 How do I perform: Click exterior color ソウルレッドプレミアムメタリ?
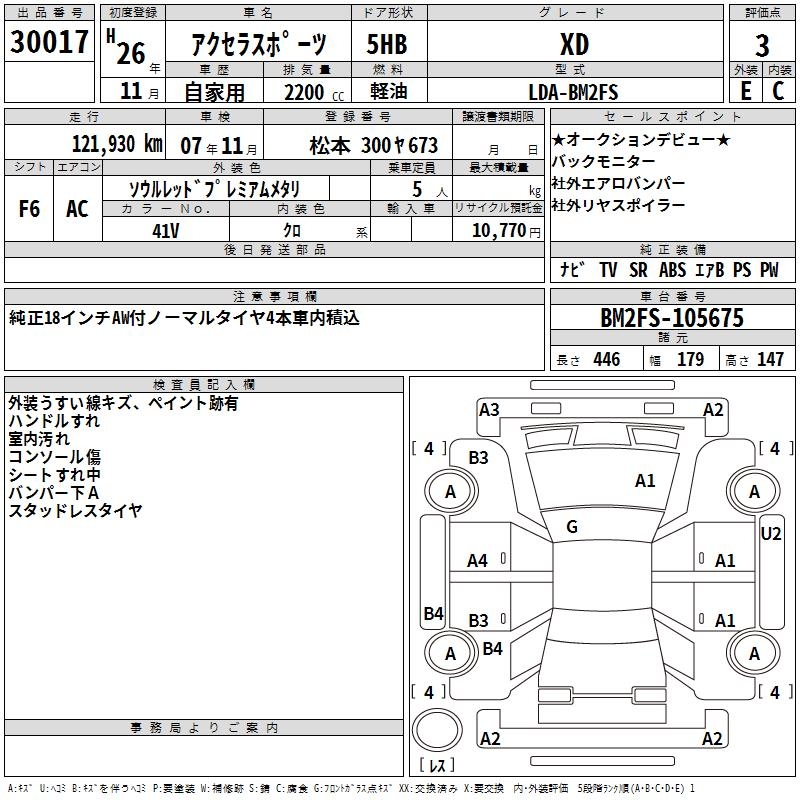pos(214,189)
